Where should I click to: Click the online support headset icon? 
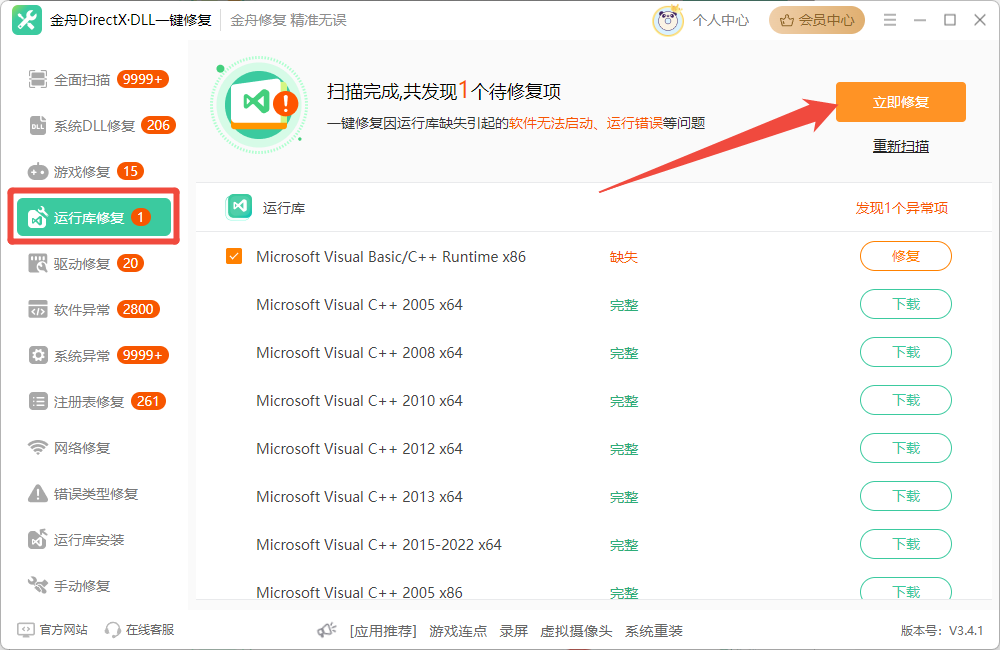click(113, 630)
